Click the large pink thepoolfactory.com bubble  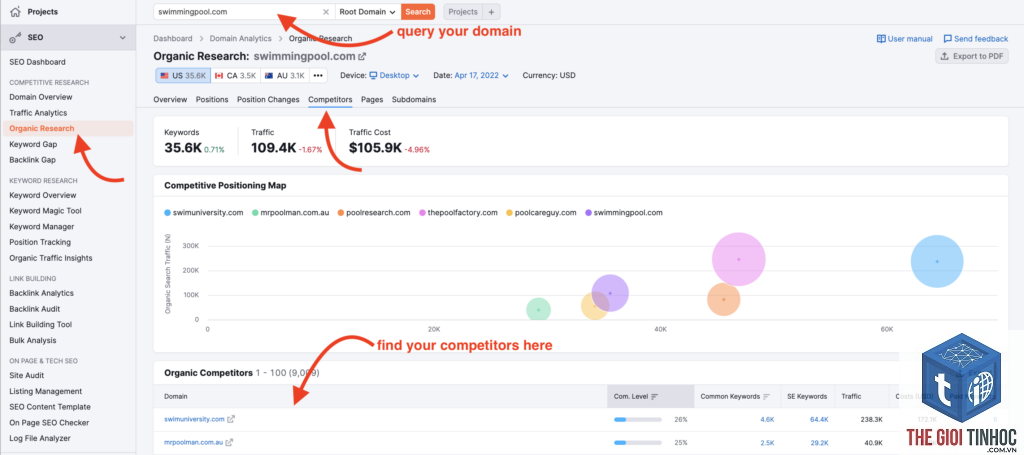pos(739,259)
